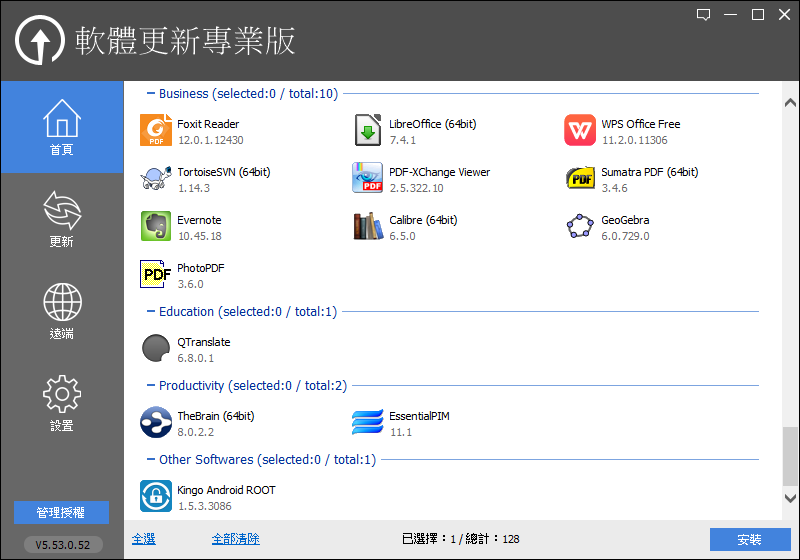800x560 pixels.
Task: Open the feedback chat bubble icon
Action: pyautogui.click(x=704, y=15)
